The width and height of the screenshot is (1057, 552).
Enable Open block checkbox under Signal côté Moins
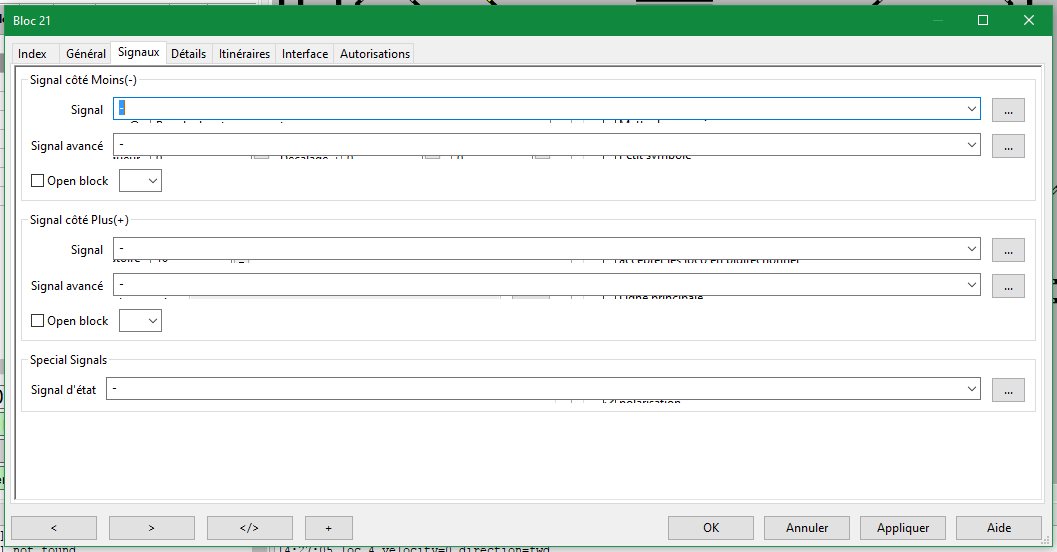pos(38,182)
